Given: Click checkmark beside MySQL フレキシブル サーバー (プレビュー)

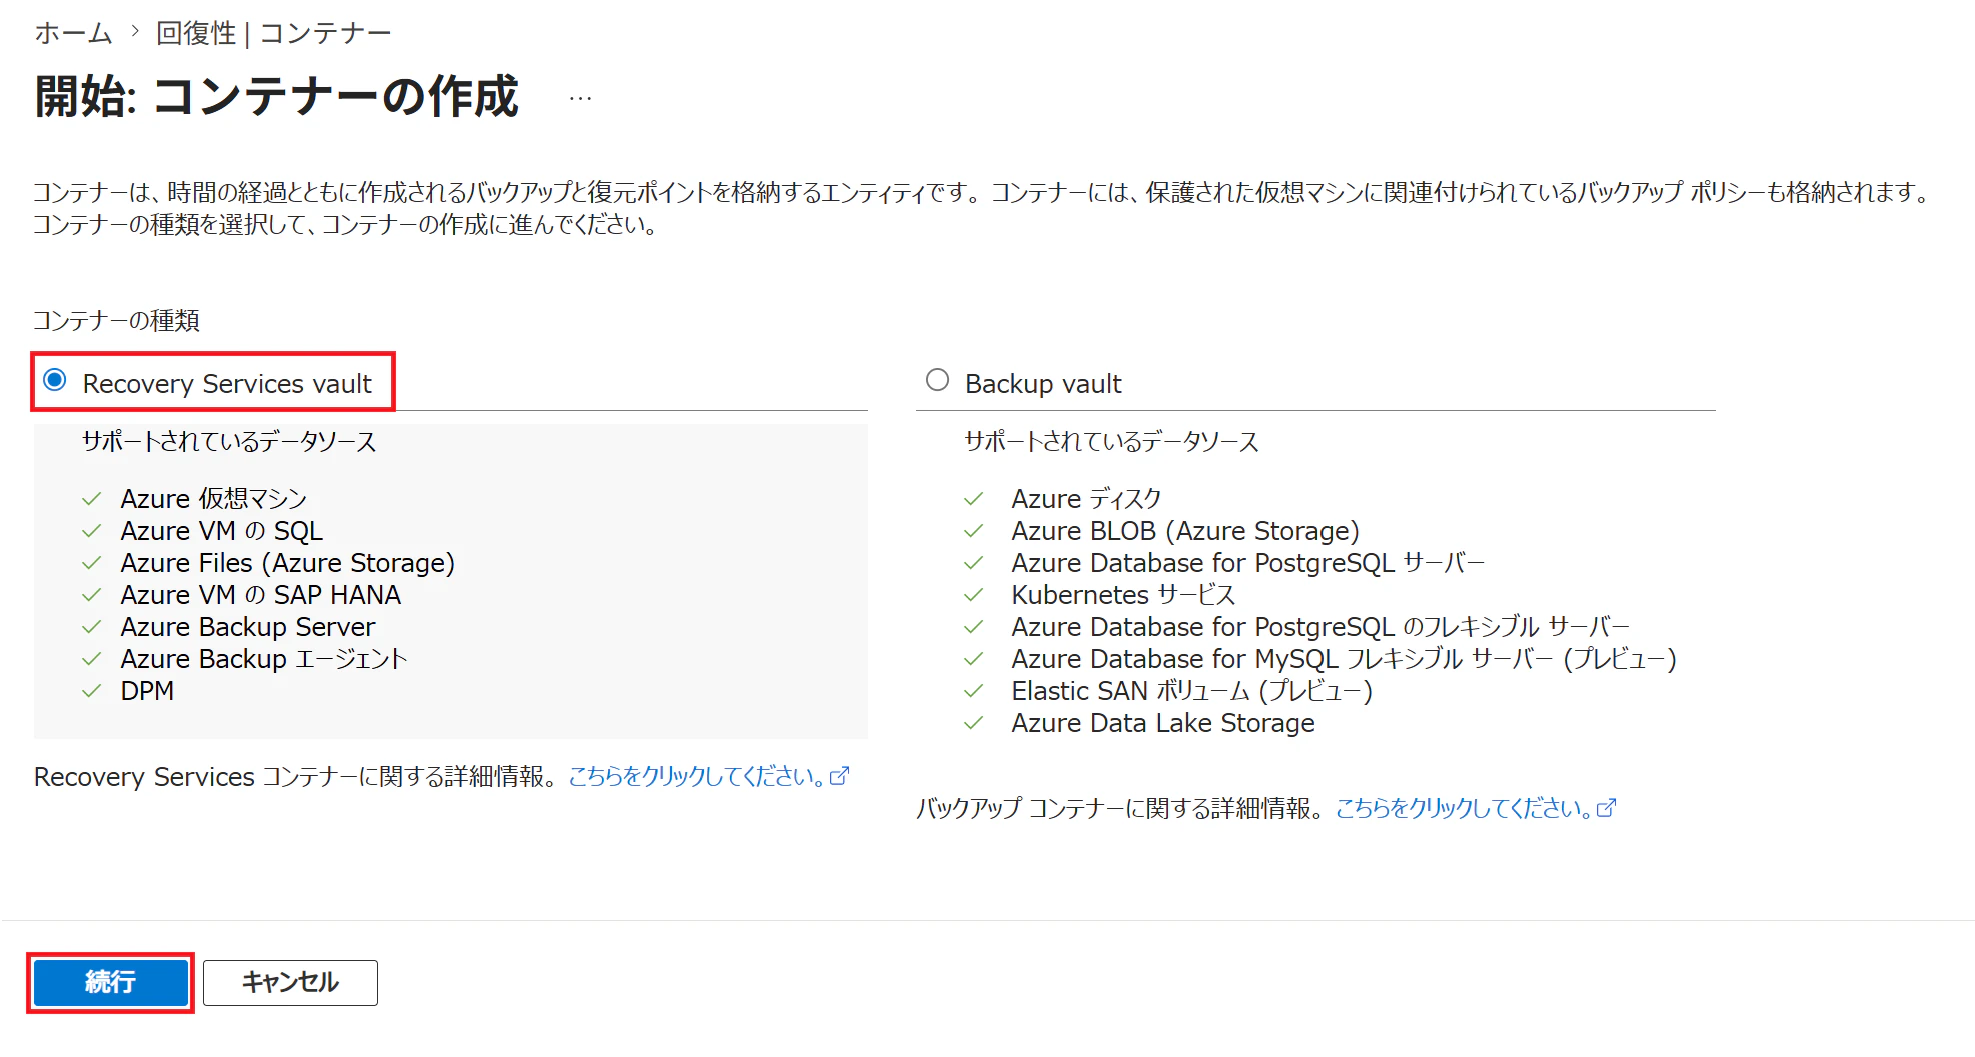Looking at the screenshot, I should click(974, 659).
